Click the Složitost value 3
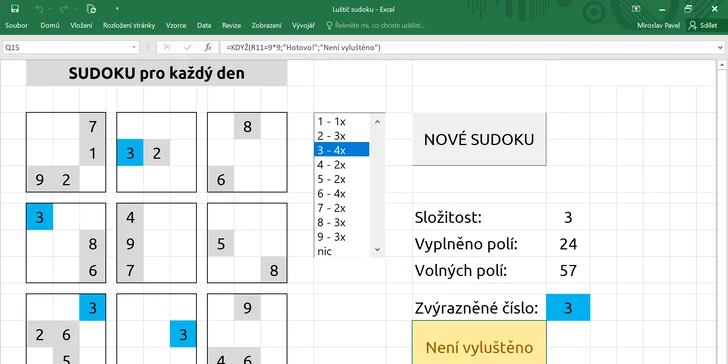Image resolution: width=728 pixels, height=364 pixels. point(568,217)
